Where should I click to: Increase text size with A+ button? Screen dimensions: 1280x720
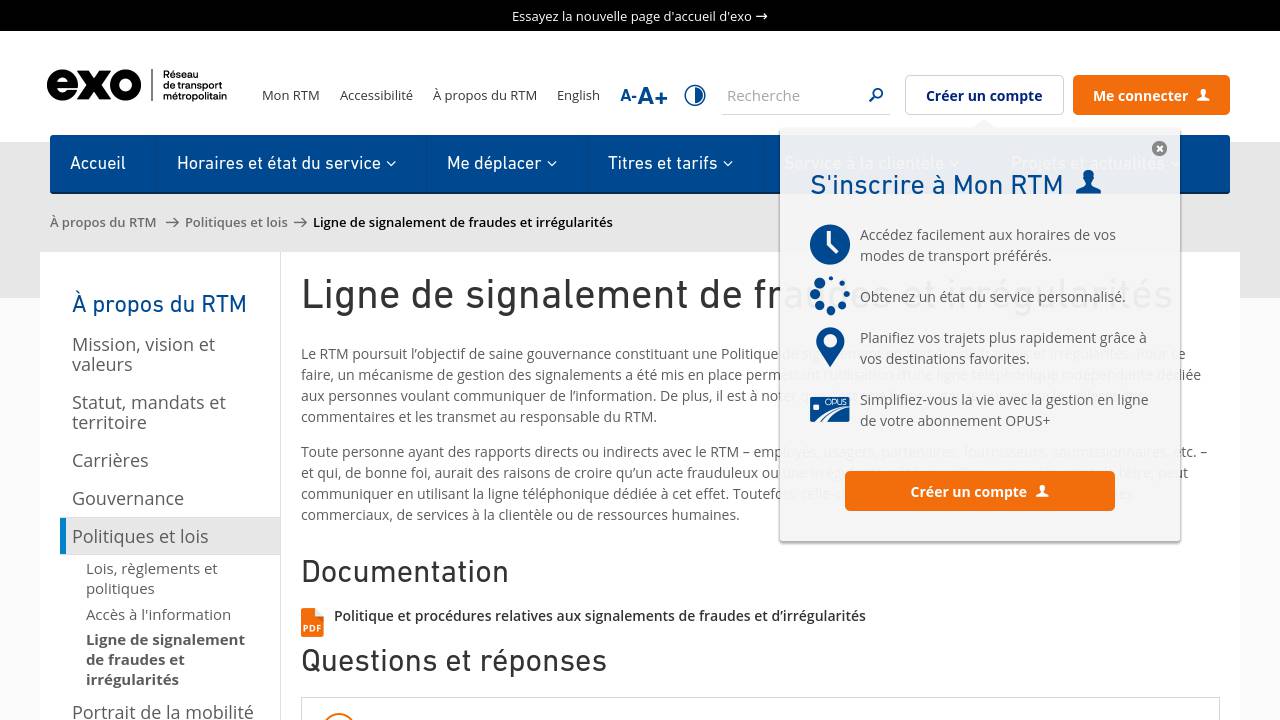pos(652,96)
